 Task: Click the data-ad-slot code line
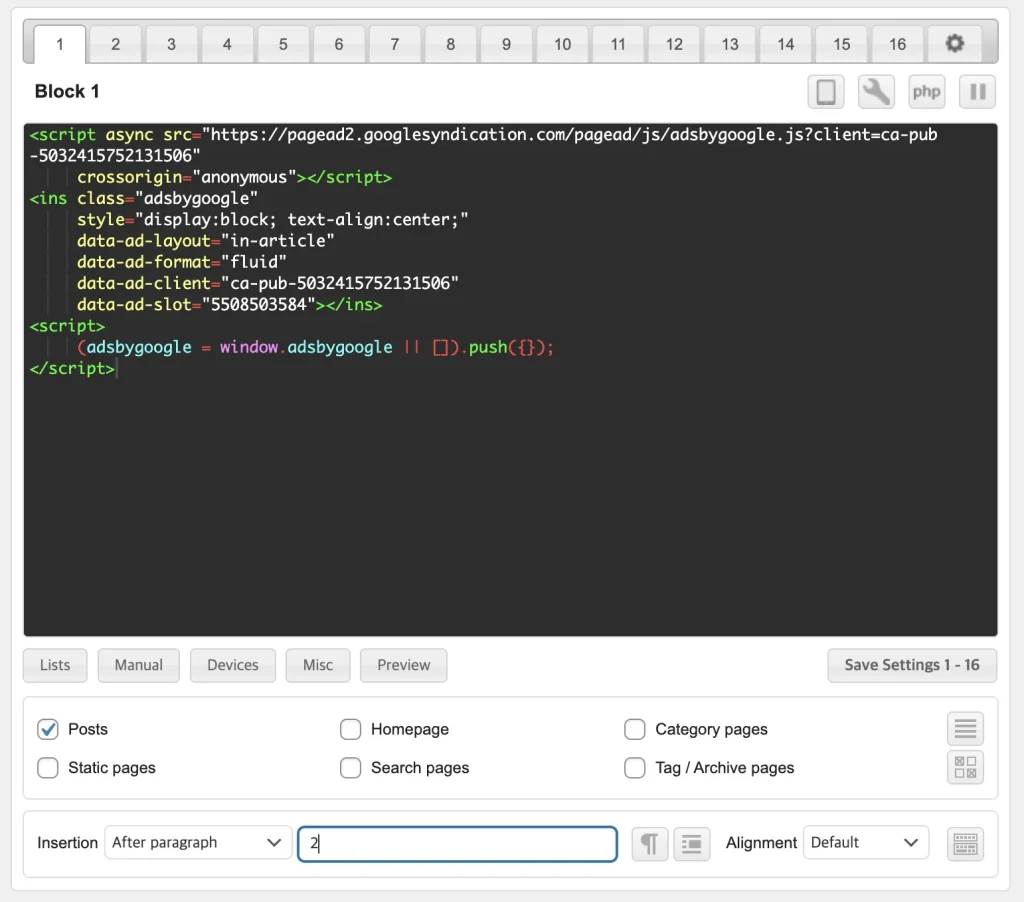point(229,304)
